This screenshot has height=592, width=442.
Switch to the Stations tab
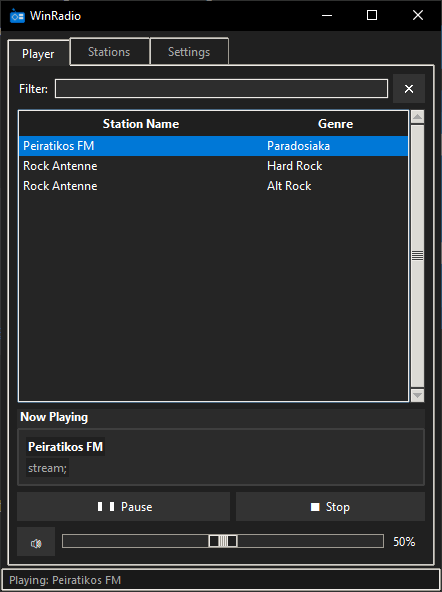coord(110,52)
